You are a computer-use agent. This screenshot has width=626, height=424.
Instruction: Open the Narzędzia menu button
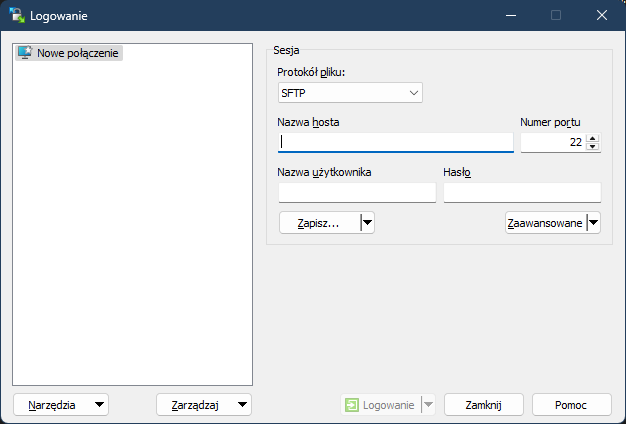(x=61, y=405)
